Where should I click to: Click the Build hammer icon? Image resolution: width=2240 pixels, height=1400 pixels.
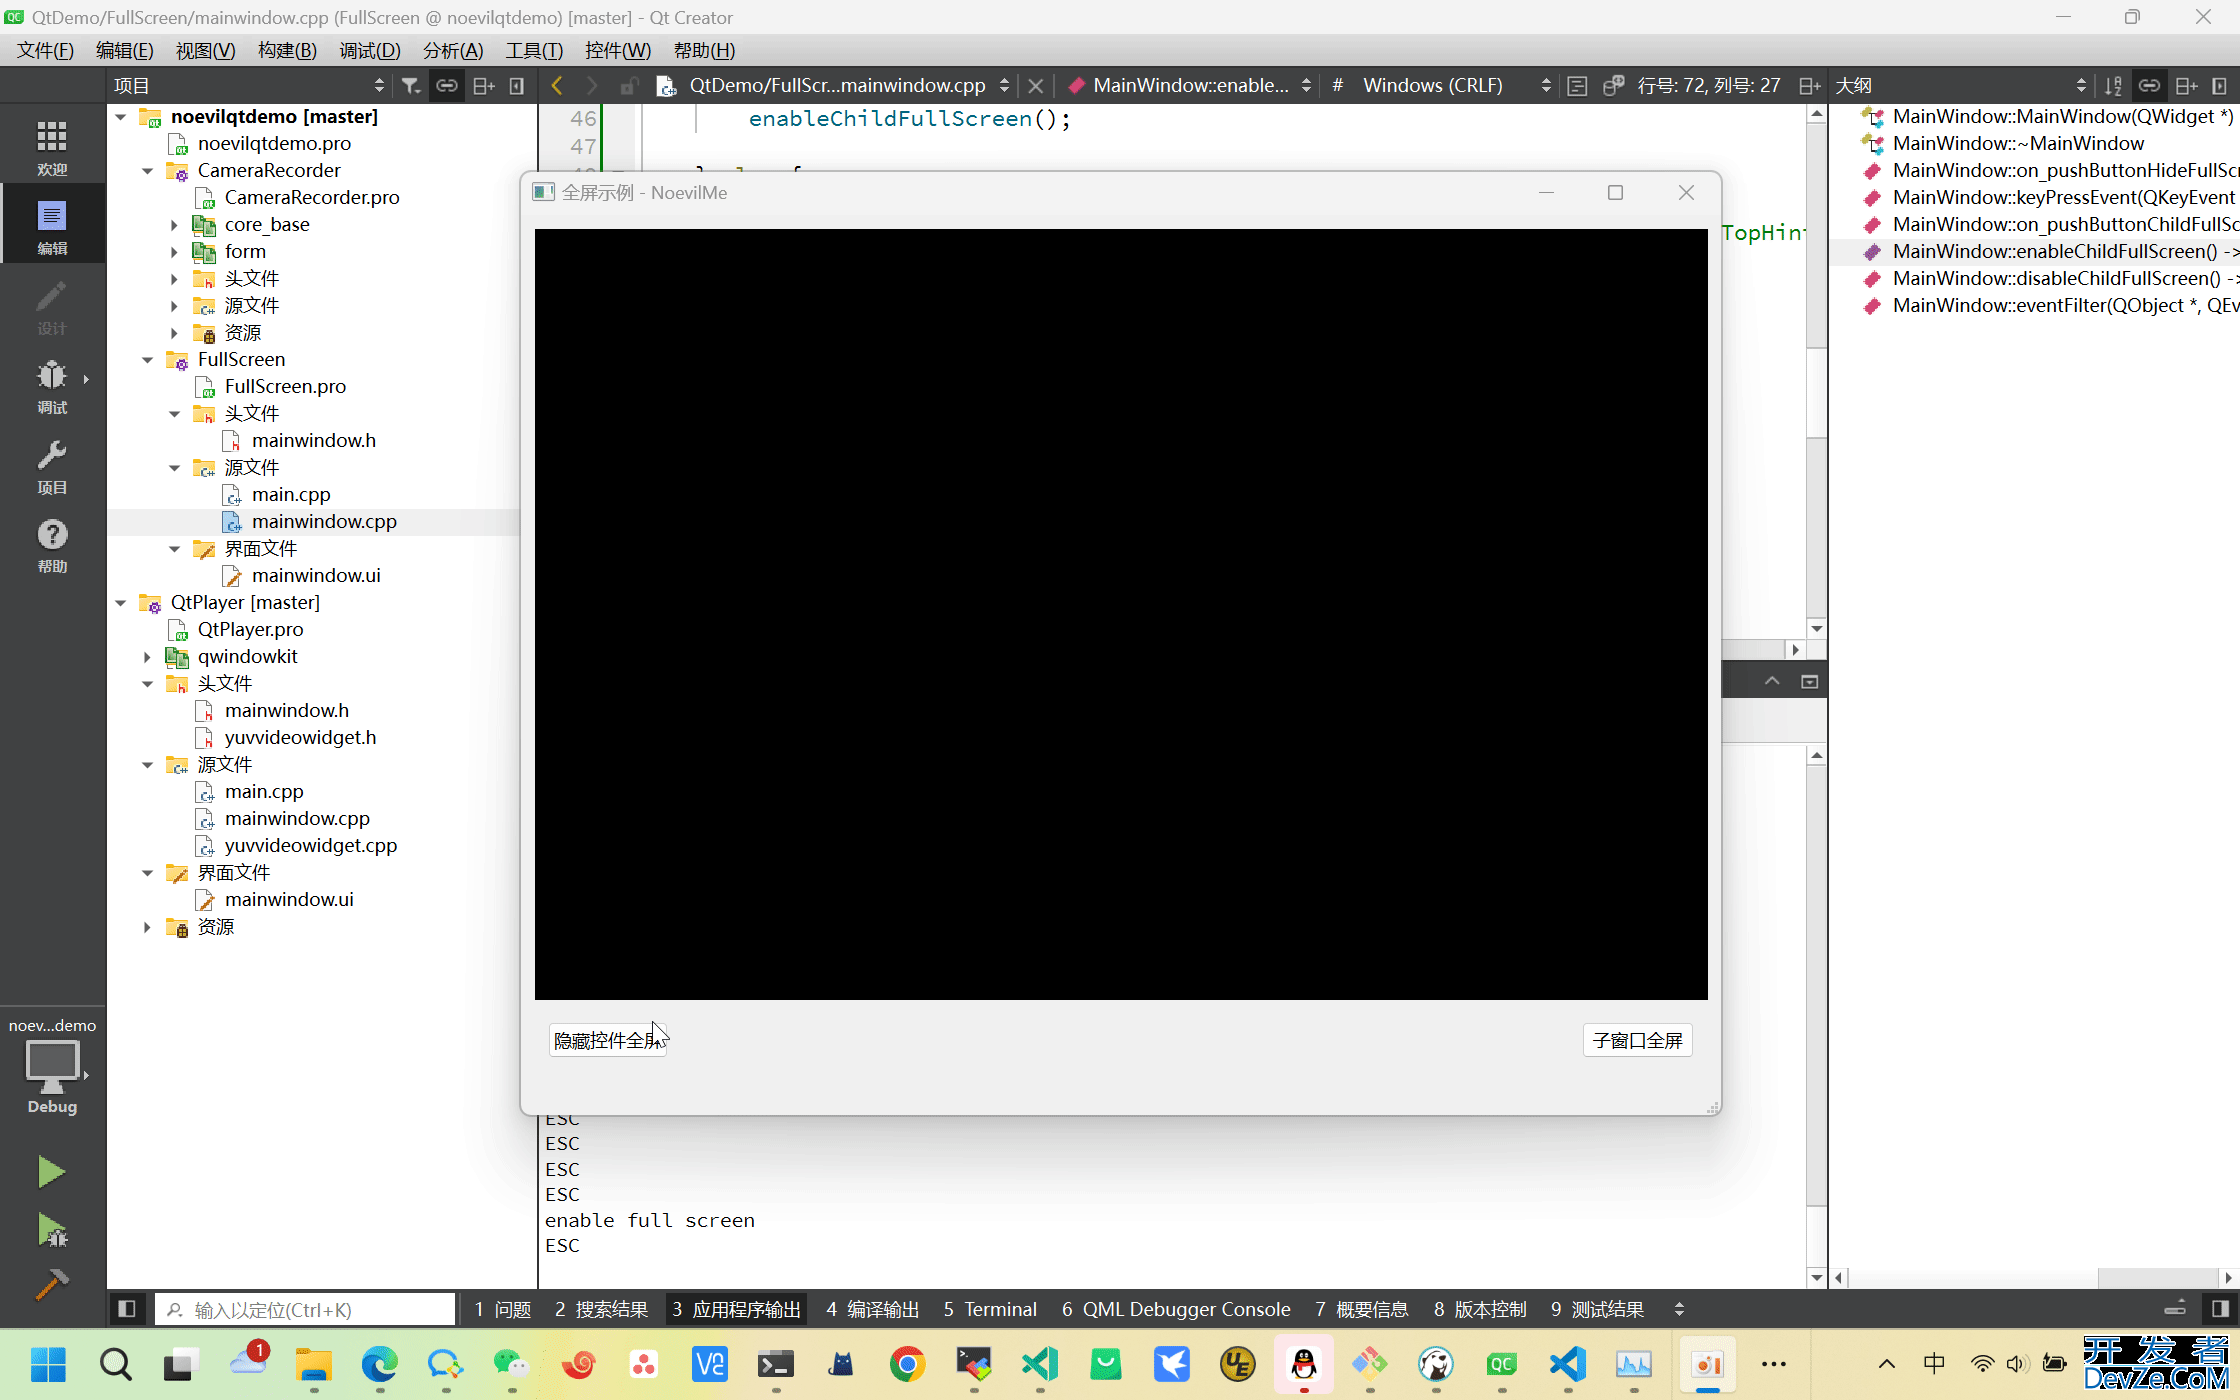[51, 1285]
